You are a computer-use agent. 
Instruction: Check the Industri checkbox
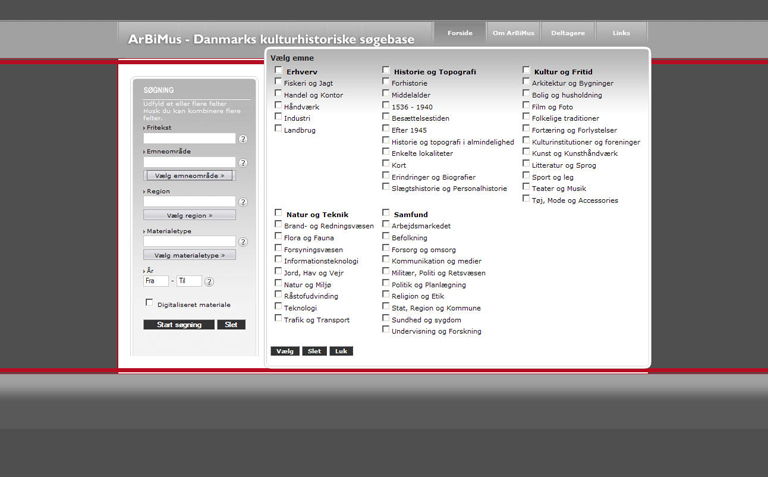pyautogui.click(x=278, y=117)
